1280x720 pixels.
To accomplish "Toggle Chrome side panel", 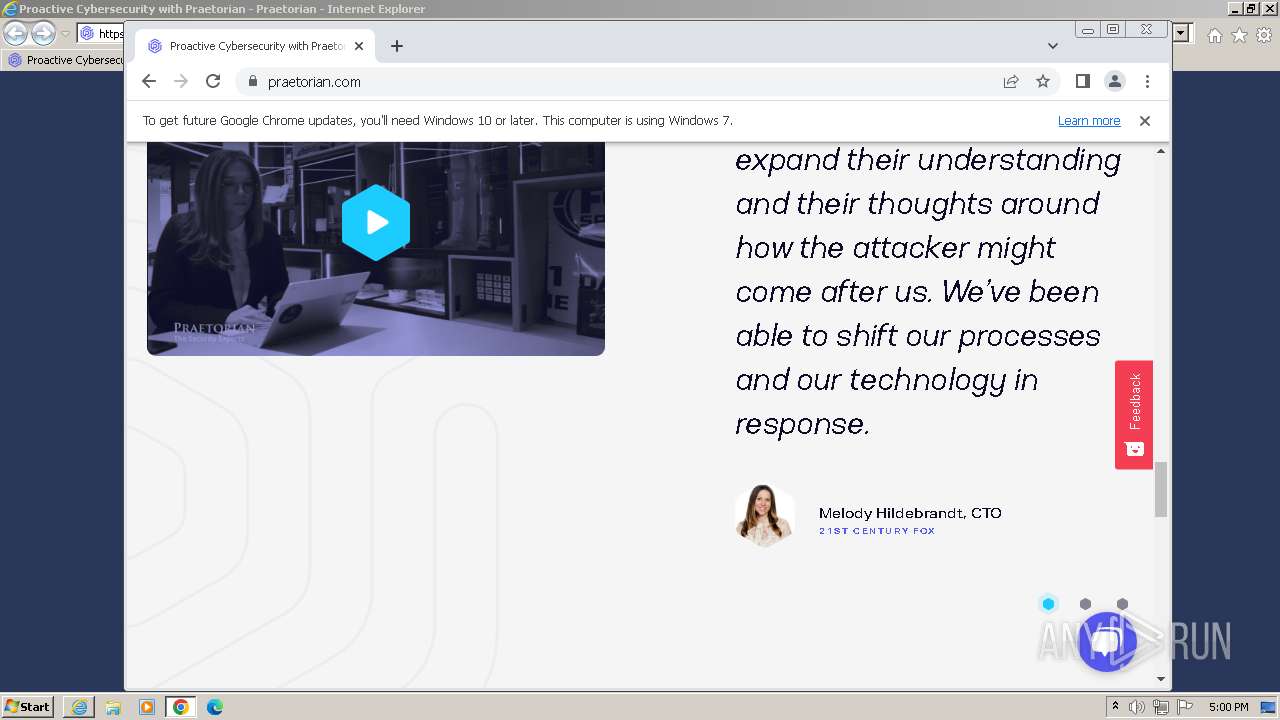I will [1082, 81].
